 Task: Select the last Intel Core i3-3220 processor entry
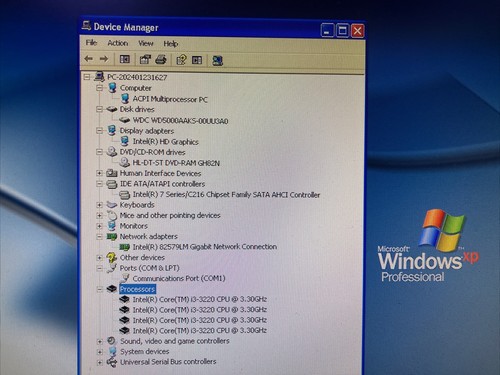click(200, 330)
